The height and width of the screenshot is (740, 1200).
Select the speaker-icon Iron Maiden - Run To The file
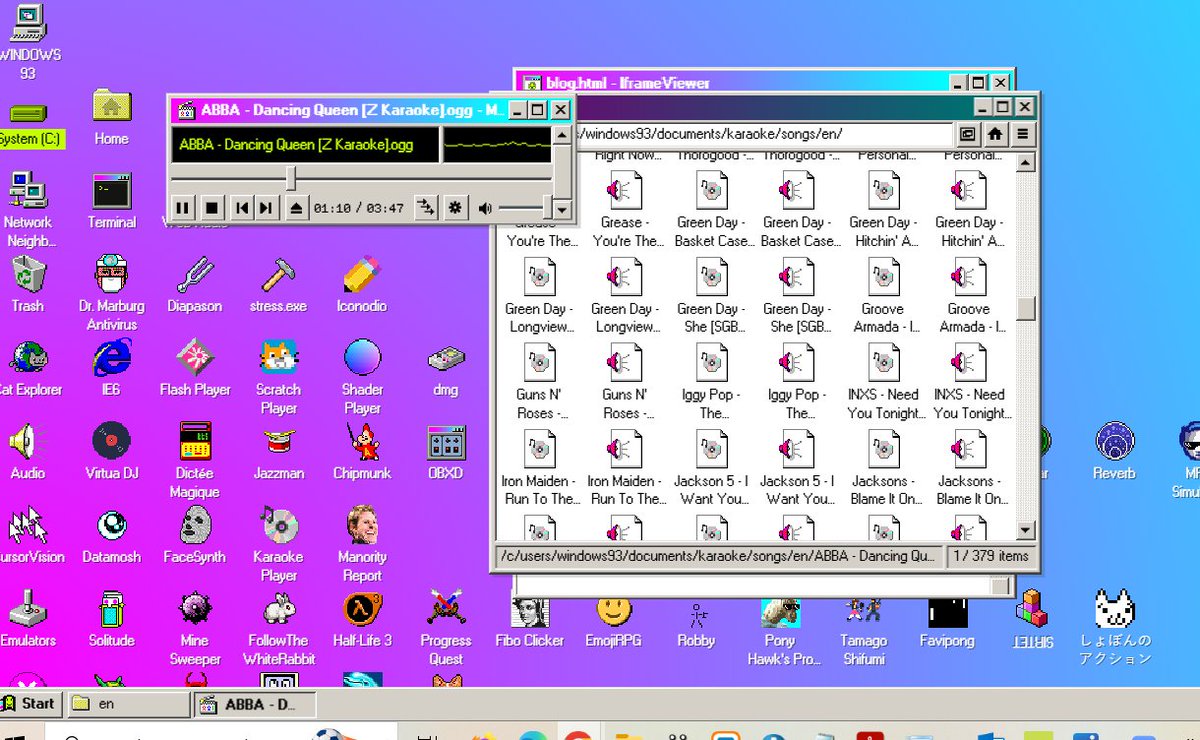626,469
